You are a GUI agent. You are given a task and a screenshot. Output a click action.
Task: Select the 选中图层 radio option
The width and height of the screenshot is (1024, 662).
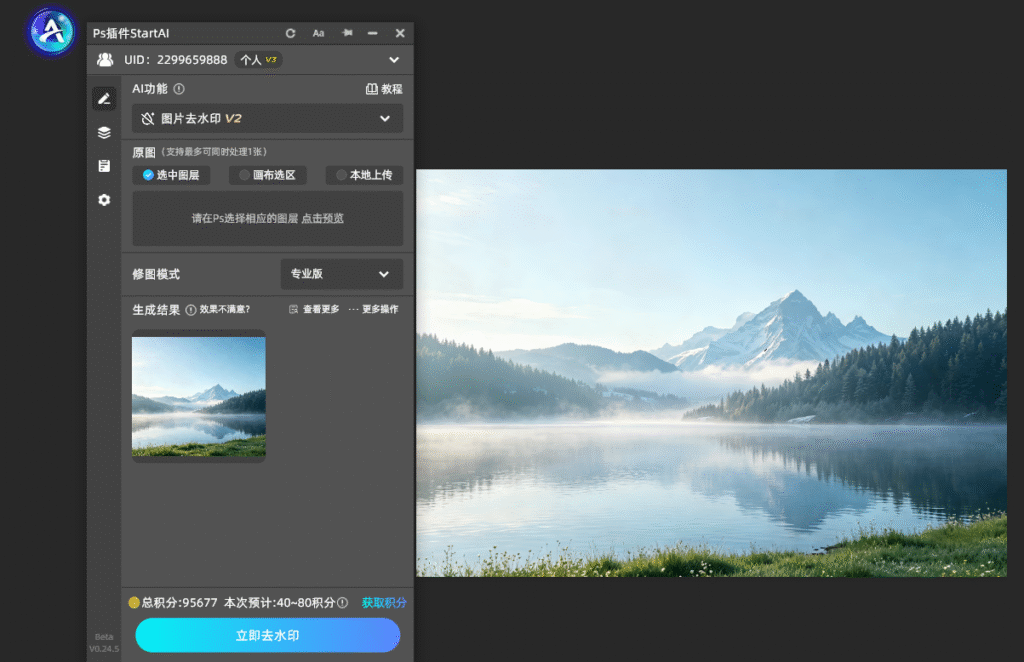(171, 175)
